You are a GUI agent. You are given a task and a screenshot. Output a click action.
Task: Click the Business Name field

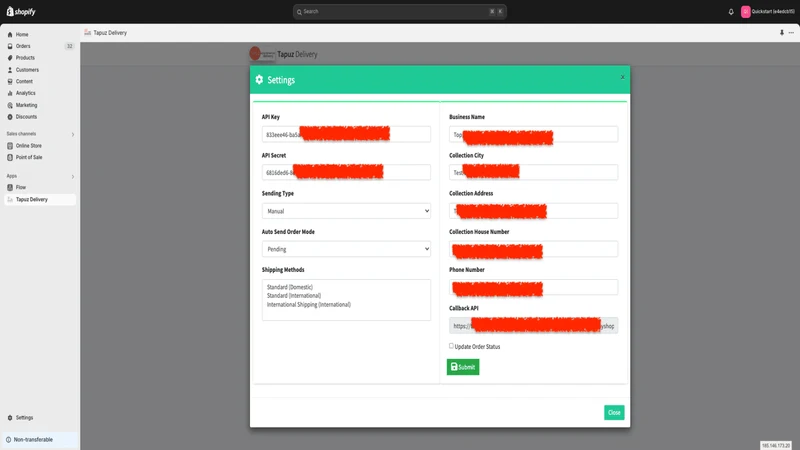[533, 134]
